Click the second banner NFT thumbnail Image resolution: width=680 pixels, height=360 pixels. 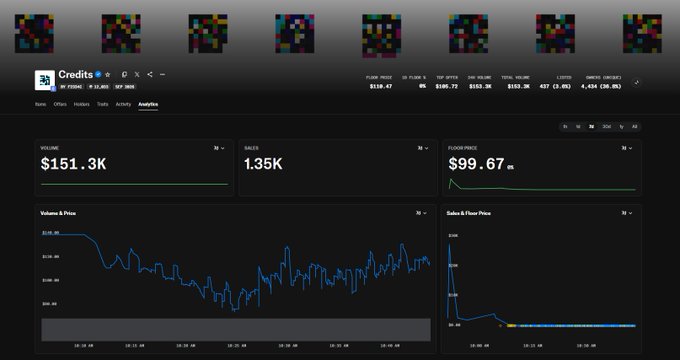point(121,34)
